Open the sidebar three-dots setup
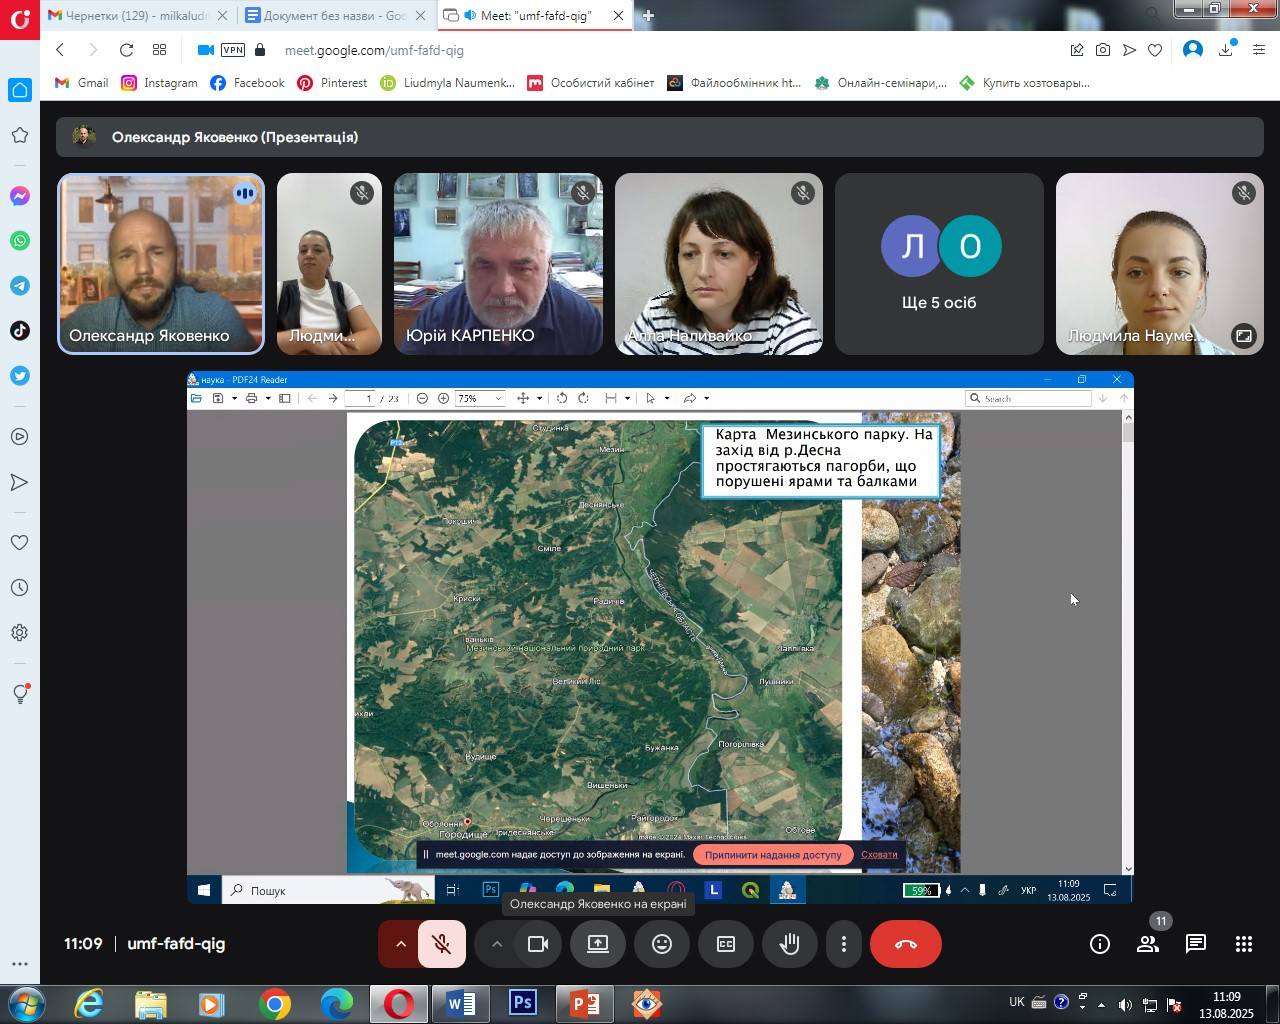 [x=20, y=965]
